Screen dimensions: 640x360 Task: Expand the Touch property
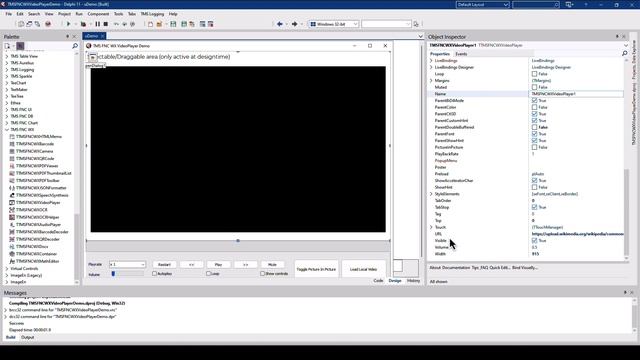(x=431, y=227)
